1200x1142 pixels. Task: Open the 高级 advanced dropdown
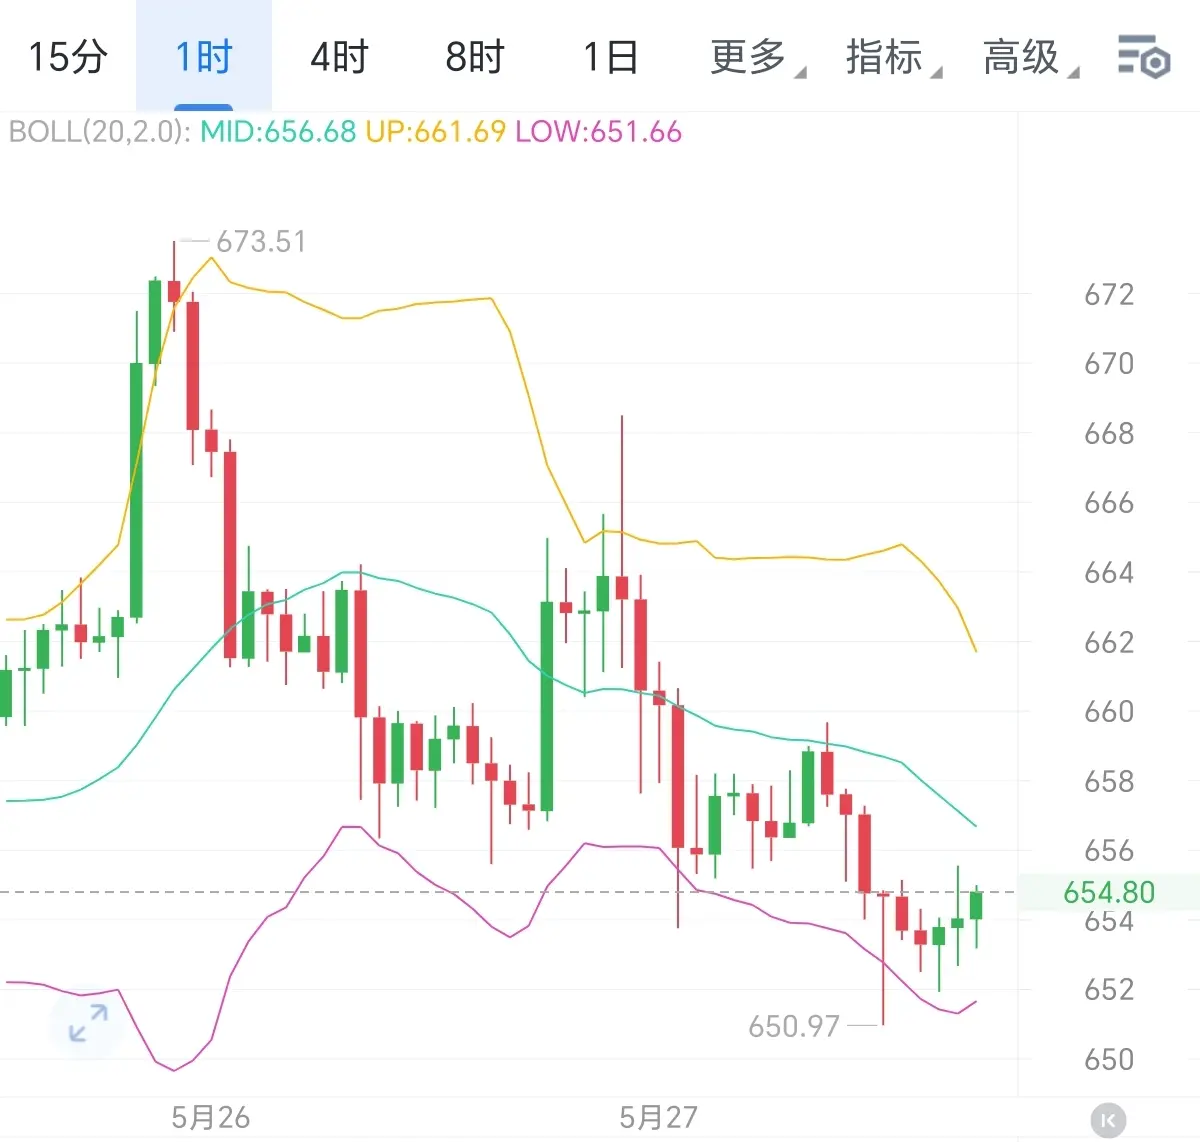(x=1030, y=57)
